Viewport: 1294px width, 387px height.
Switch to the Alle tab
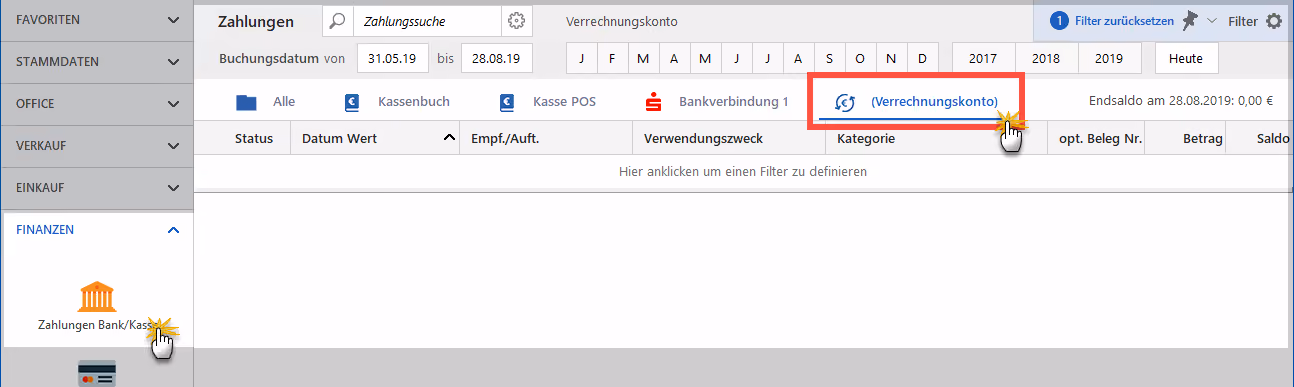click(265, 101)
